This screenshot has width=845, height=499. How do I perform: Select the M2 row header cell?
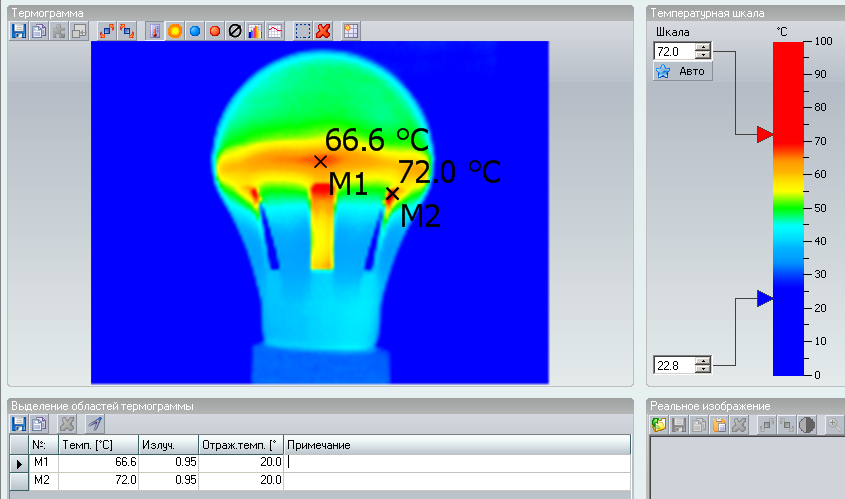(19, 481)
